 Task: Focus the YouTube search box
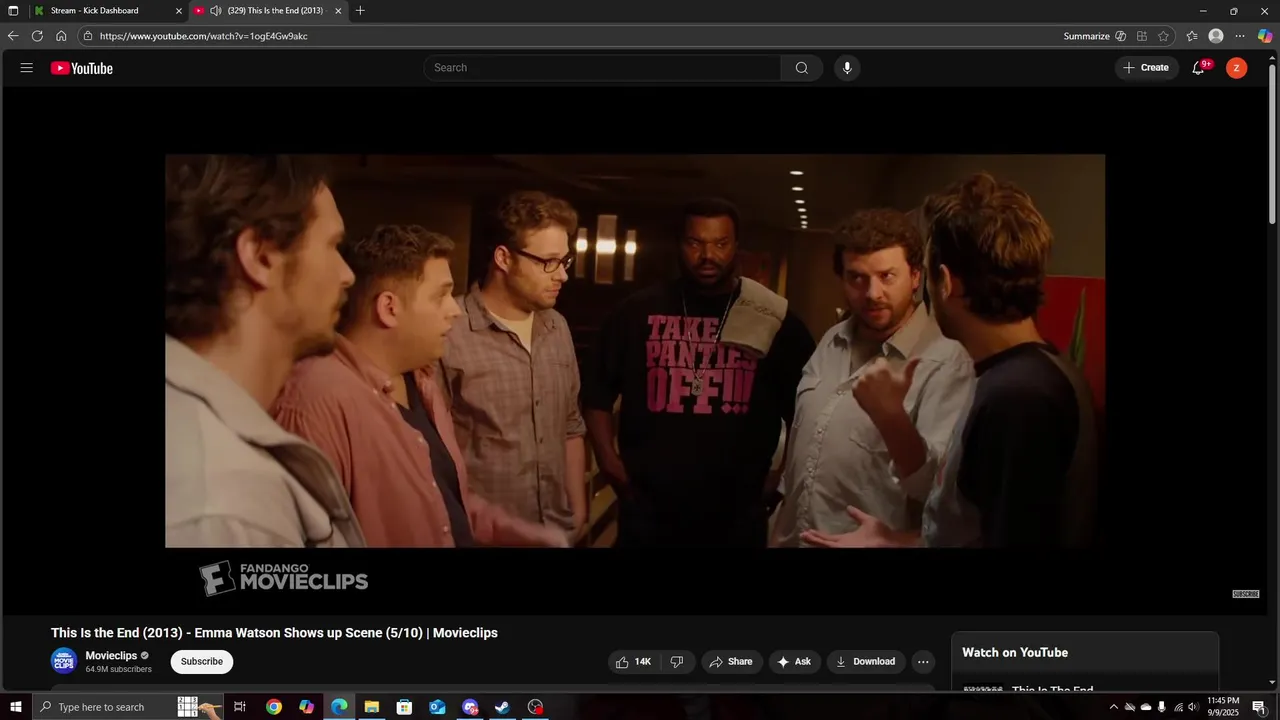602,68
